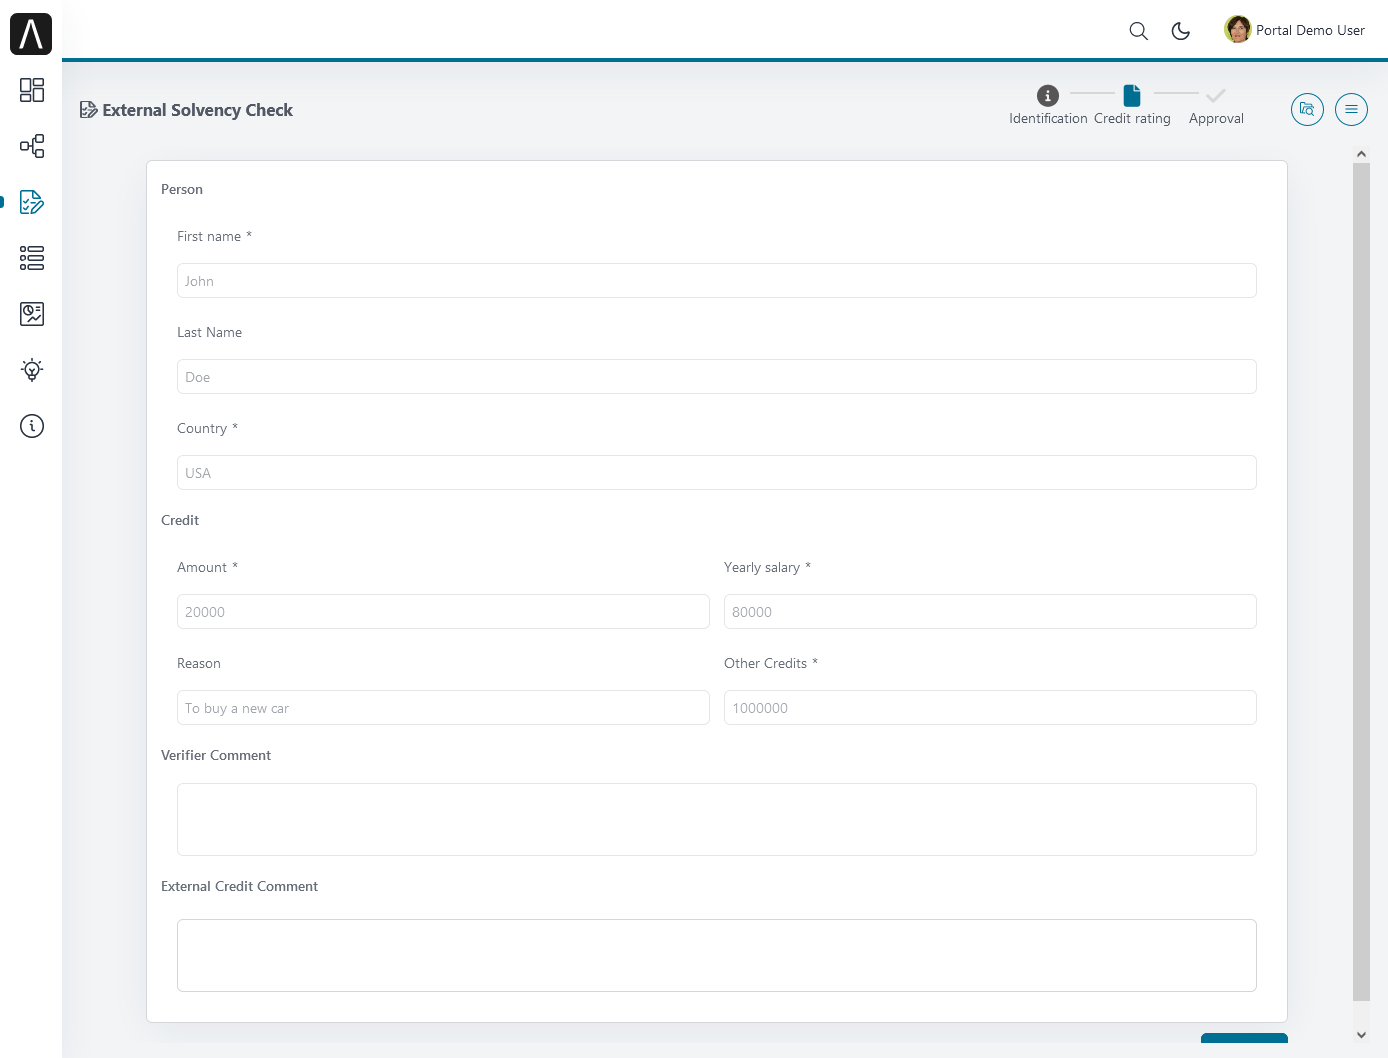The image size is (1388, 1058).
Task: Open the Processes icon in the sidebar
Action: tap(32, 146)
